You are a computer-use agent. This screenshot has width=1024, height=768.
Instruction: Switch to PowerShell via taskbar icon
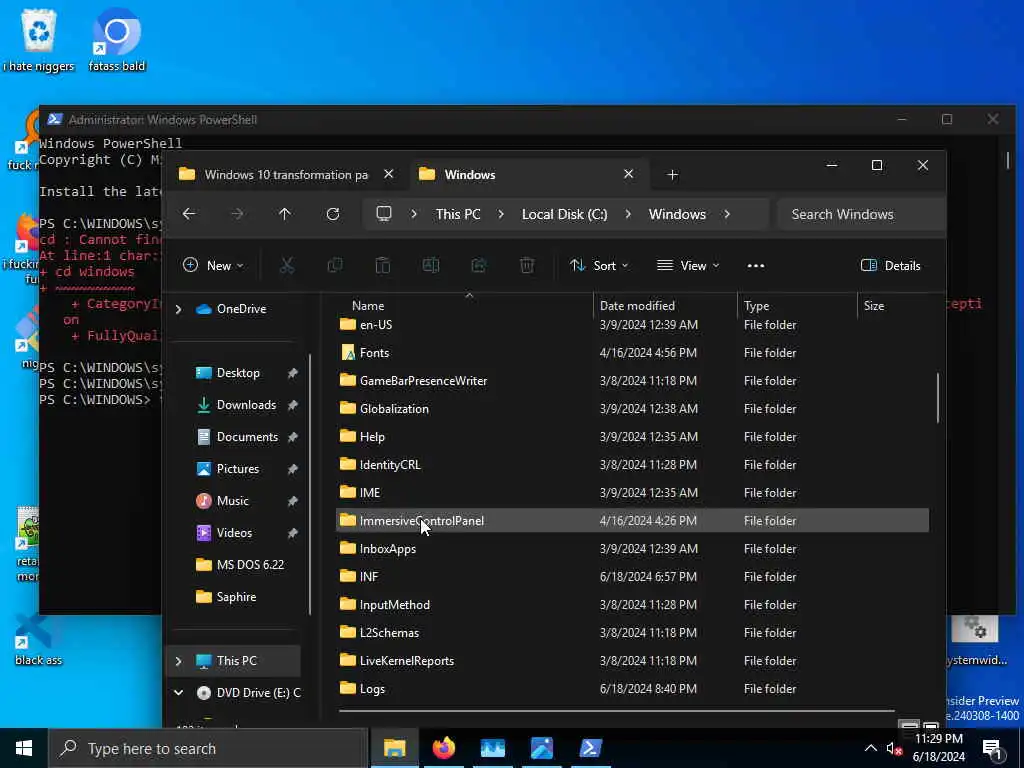[x=590, y=748]
